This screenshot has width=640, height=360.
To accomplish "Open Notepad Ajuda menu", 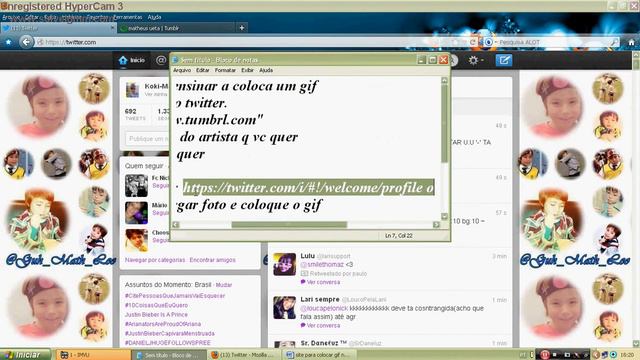I will [x=266, y=70].
